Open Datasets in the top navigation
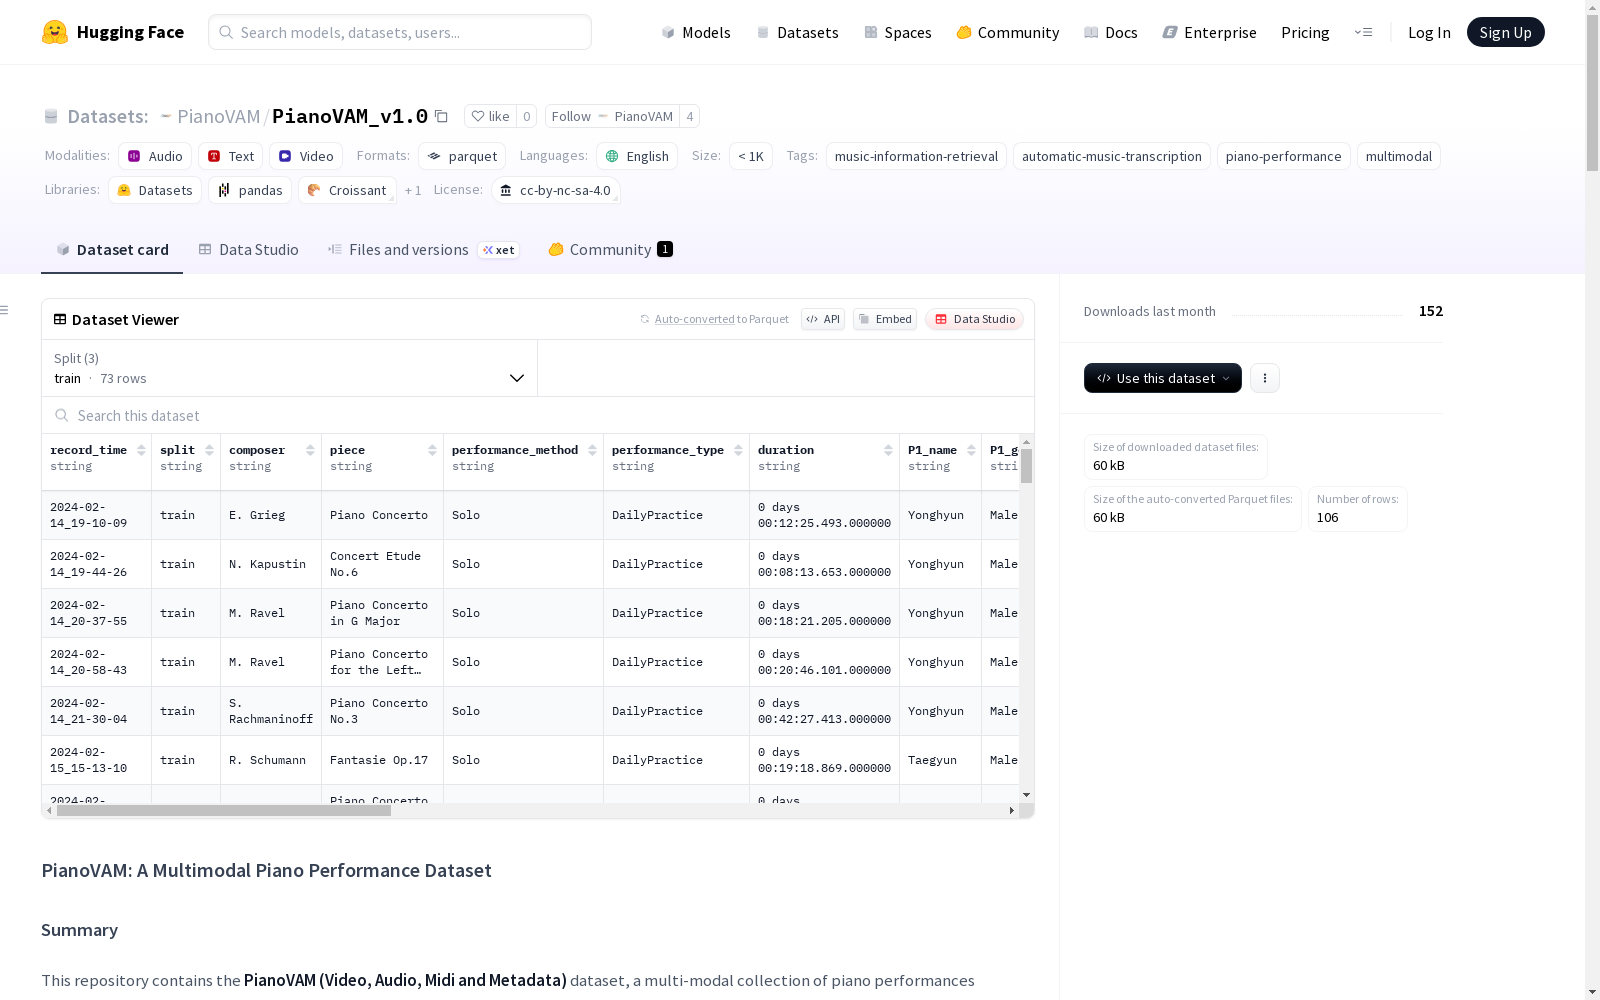 797,32
